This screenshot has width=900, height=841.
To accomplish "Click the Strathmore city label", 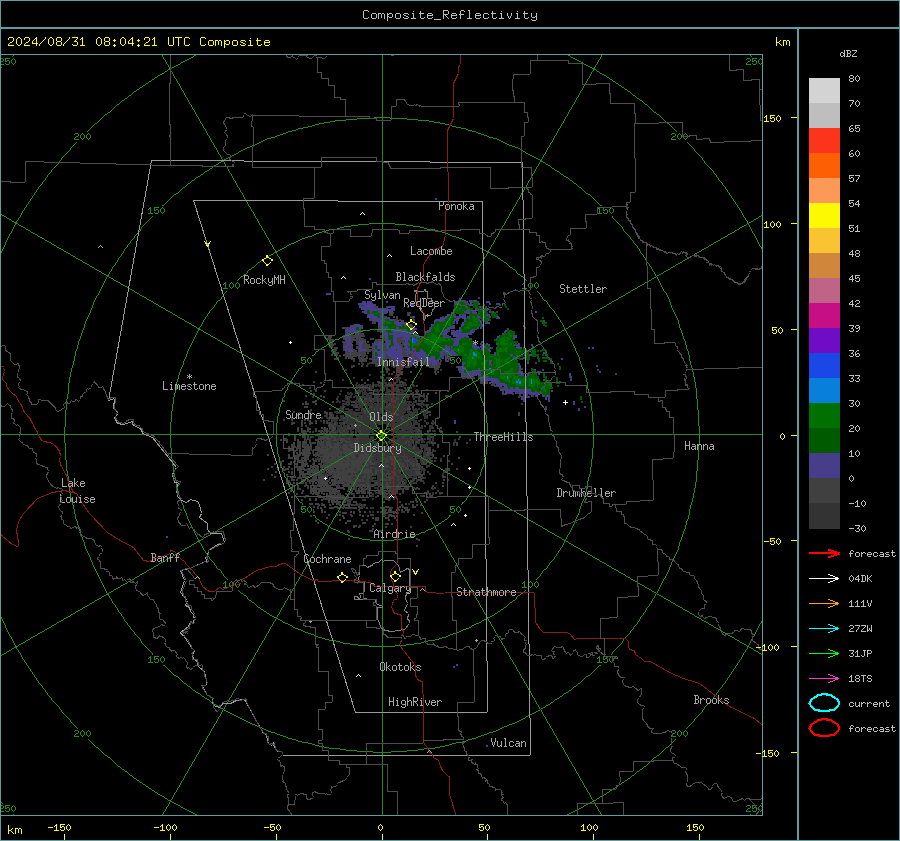I will coord(486,592).
